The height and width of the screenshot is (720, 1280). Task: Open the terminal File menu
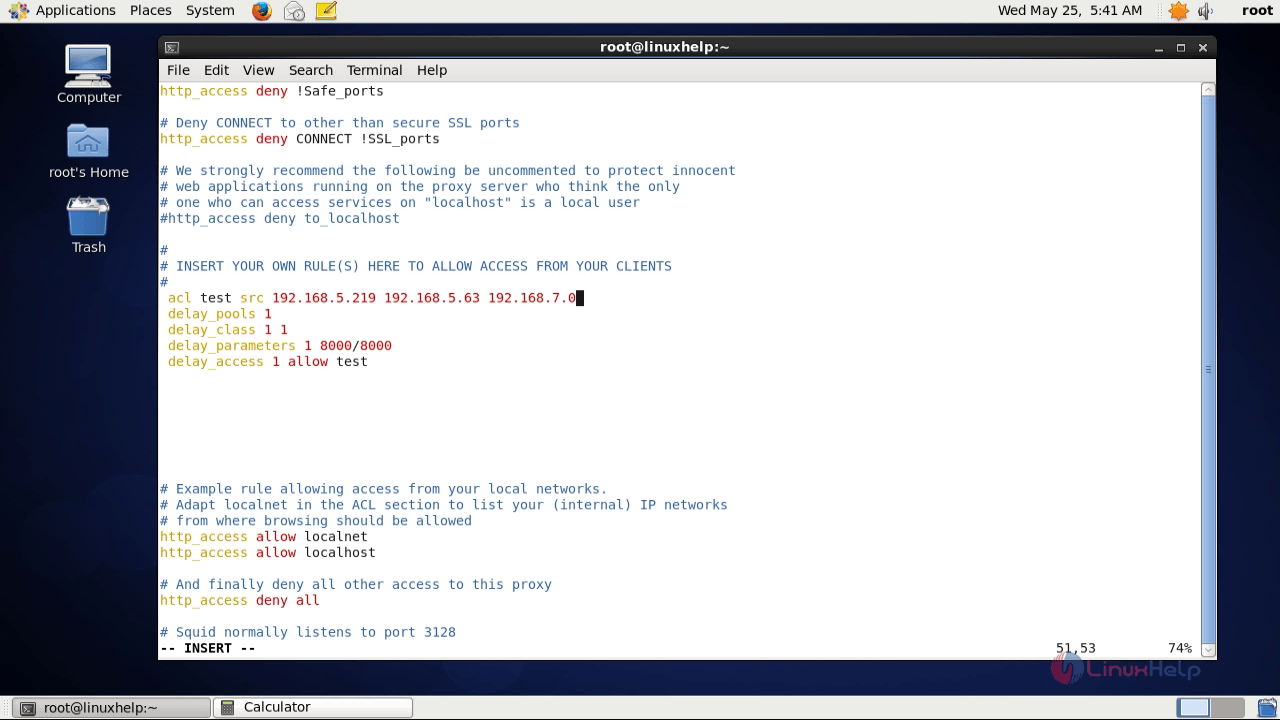pyautogui.click(x=178, y=70)
